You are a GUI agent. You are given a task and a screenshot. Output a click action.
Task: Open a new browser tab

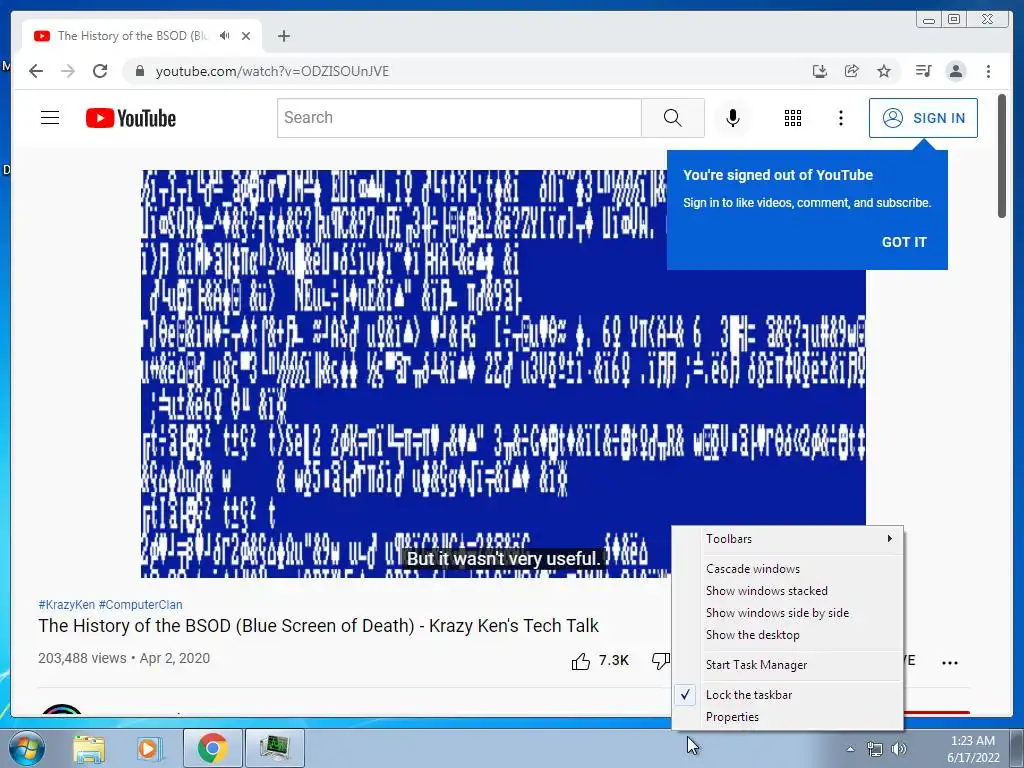pos(283,36)
